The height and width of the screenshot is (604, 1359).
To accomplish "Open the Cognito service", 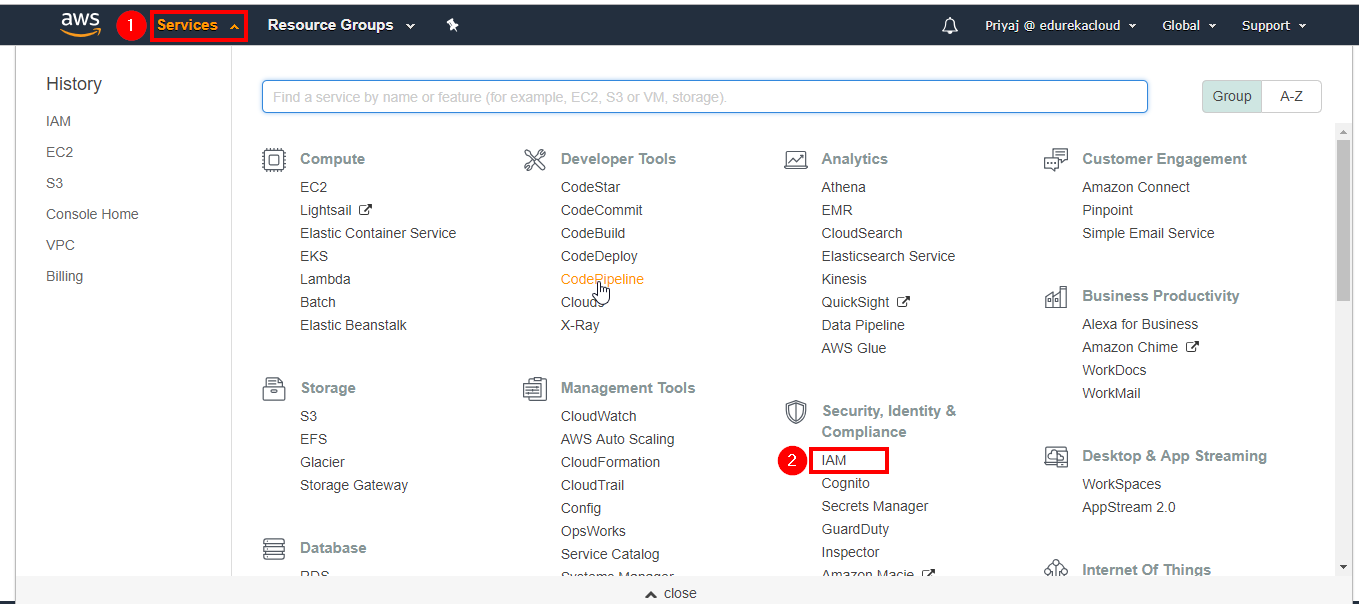I will (845, 483).
